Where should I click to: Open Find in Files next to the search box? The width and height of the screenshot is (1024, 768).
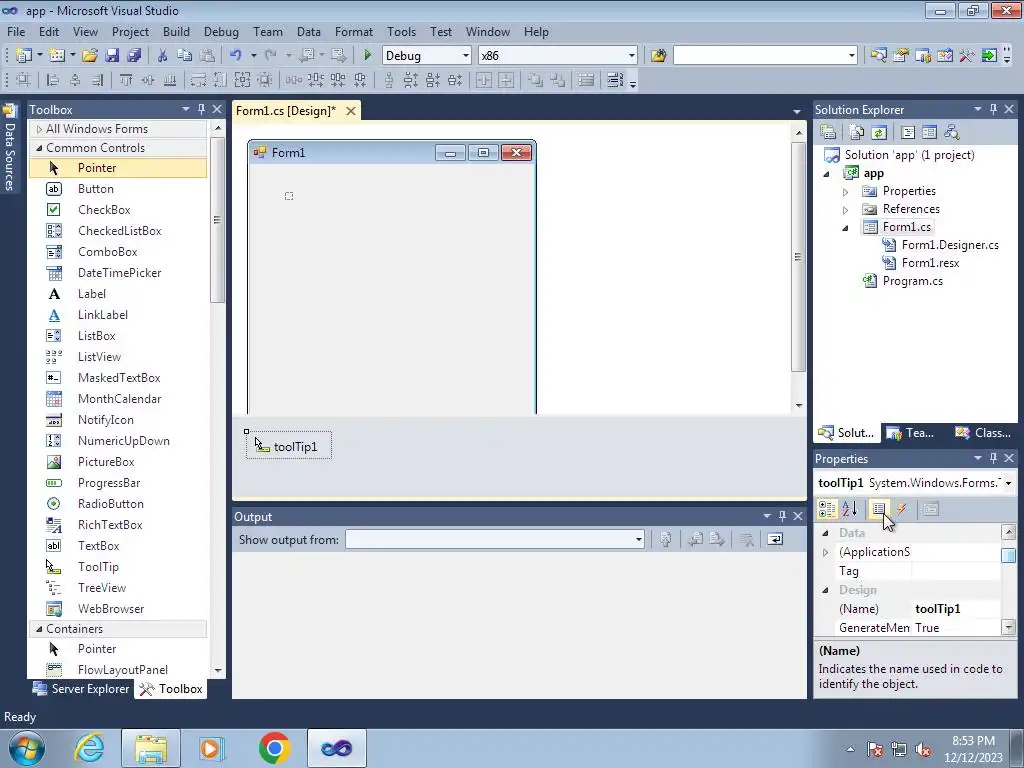(658, 56)
